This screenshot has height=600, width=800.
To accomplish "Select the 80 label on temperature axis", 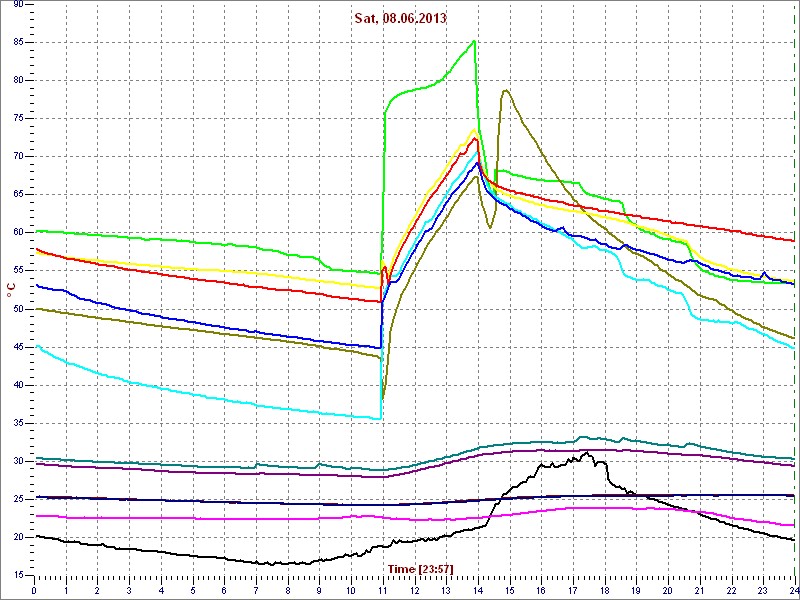I will [x=17, y=81].
